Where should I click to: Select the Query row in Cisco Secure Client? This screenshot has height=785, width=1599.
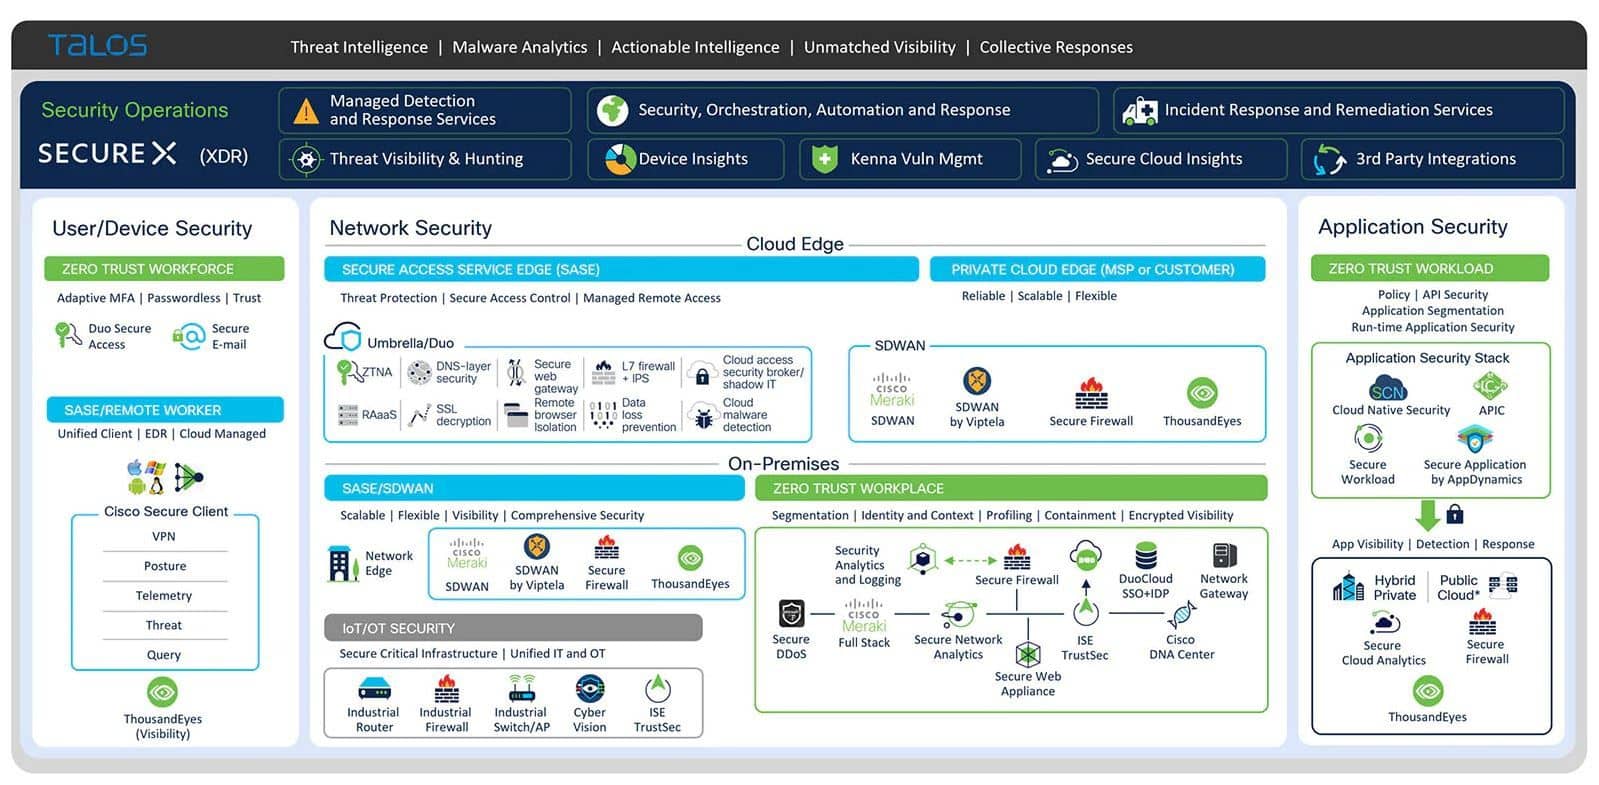164,655
